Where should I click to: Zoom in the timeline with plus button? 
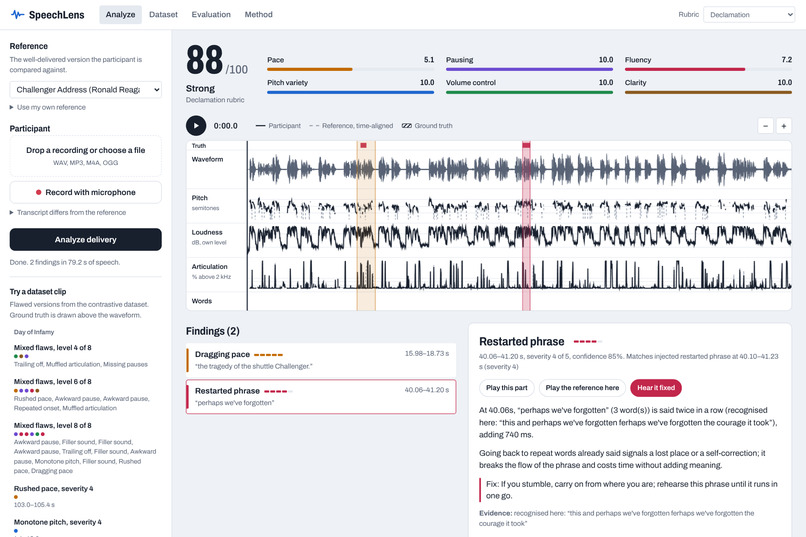click(783, 126)
